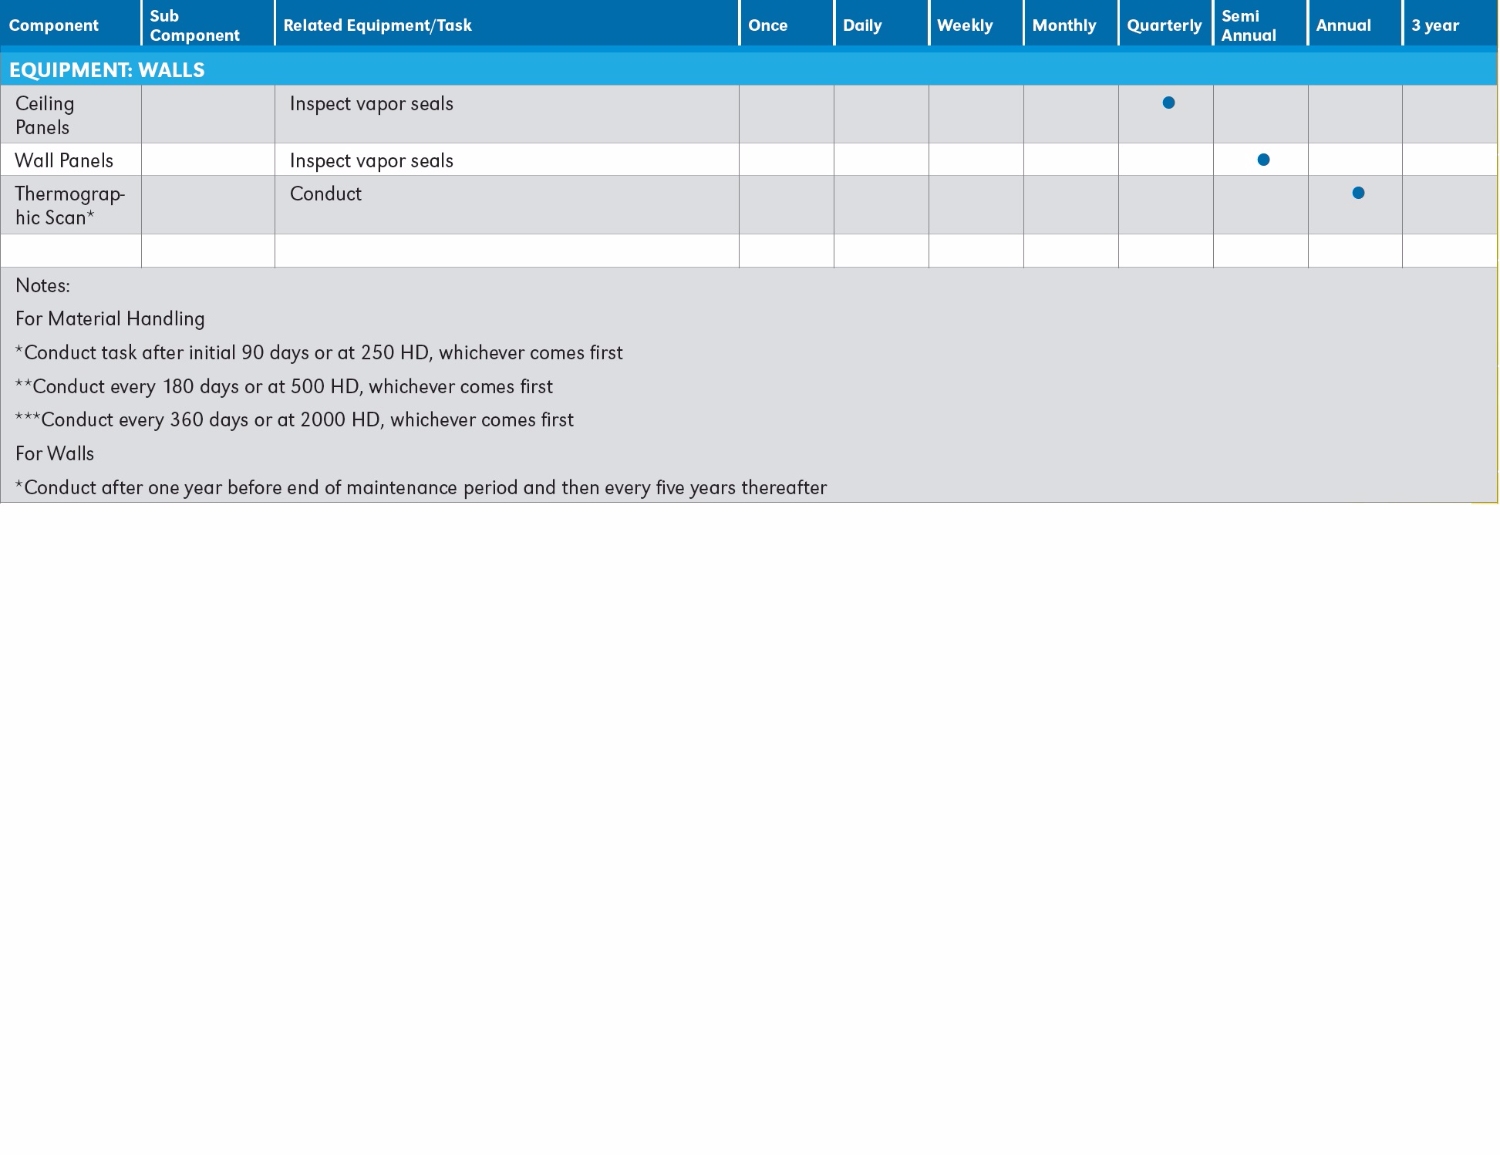Select the Daily column header
1500x1155 pixels.
[x=862, y=26]
